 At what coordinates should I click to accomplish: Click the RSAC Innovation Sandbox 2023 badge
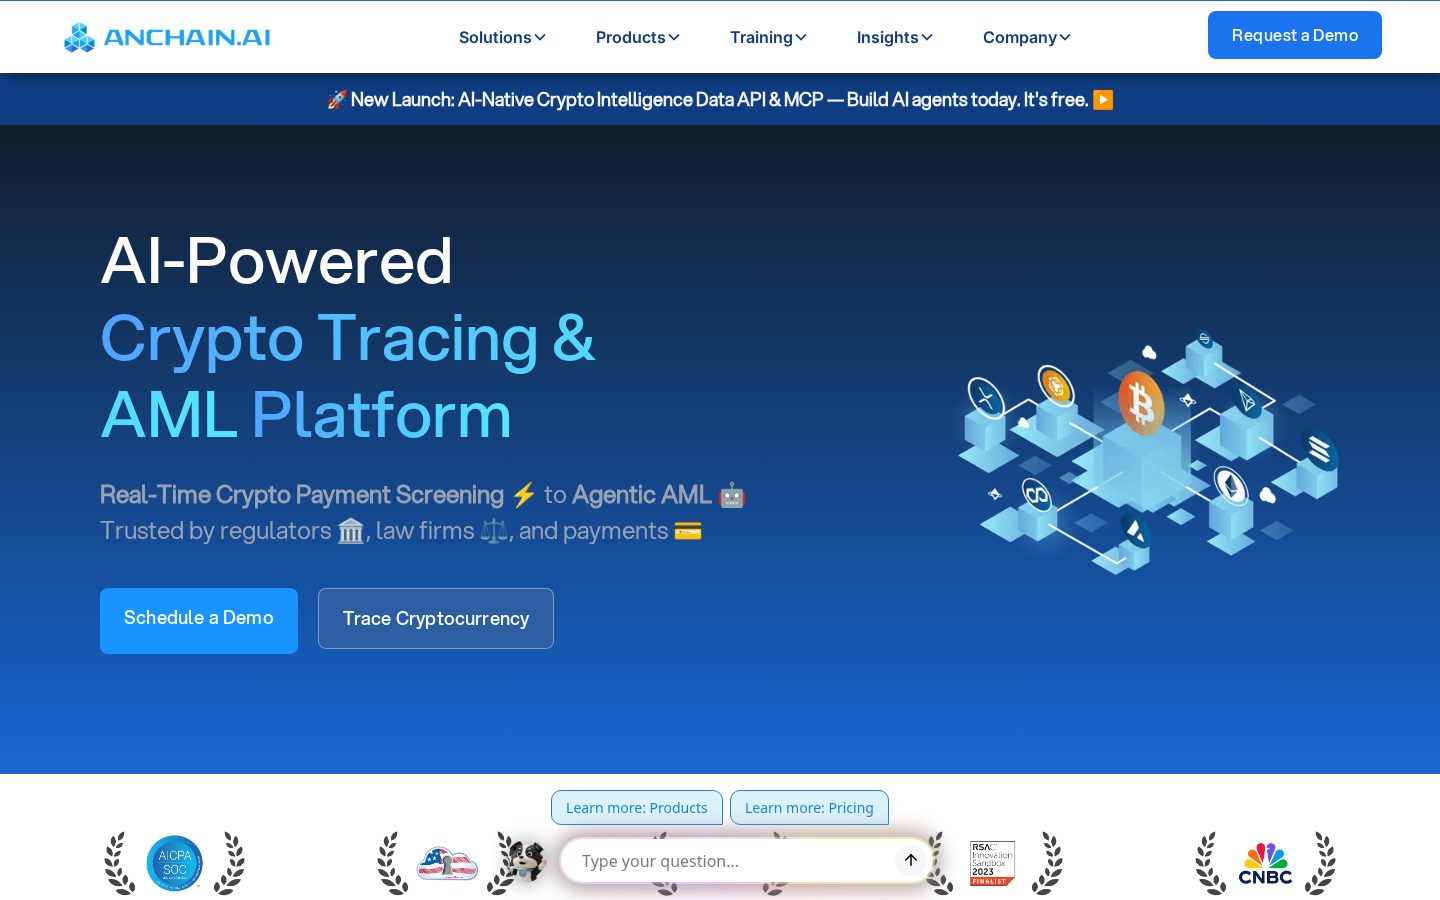coord(992,863)
